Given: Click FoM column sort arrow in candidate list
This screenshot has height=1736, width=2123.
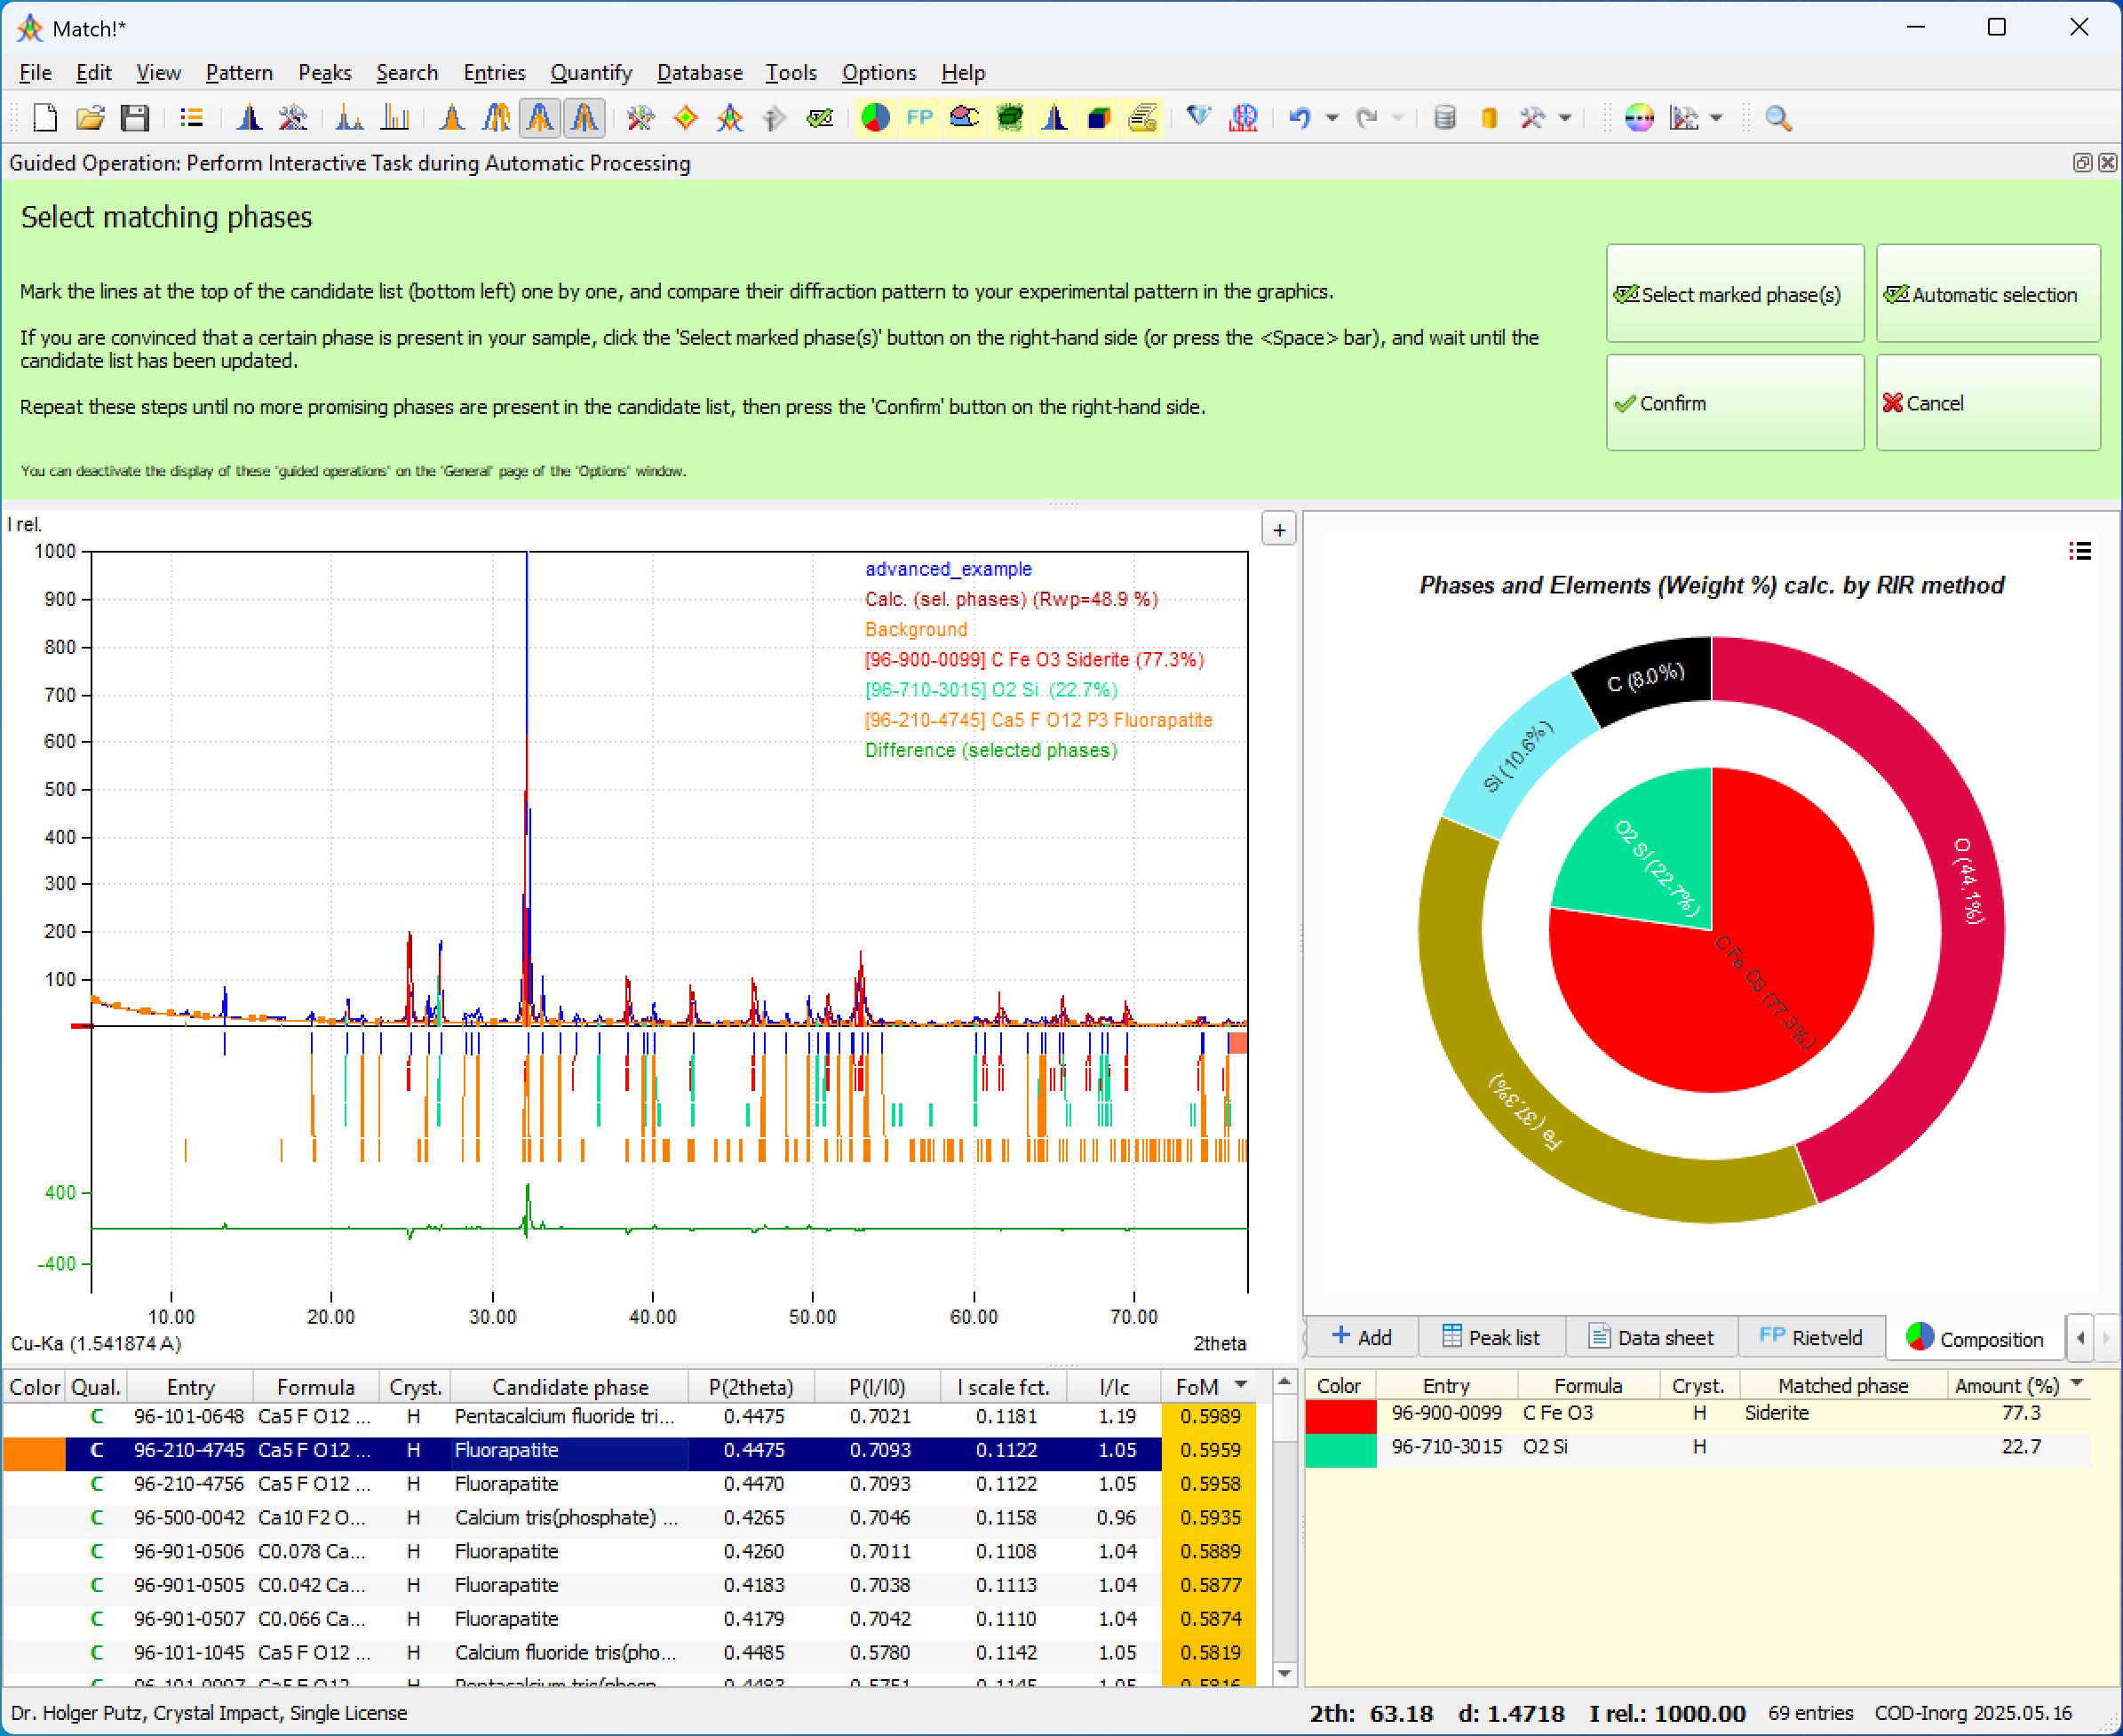Looking at the screenshot, I should coord(1241,1385).
